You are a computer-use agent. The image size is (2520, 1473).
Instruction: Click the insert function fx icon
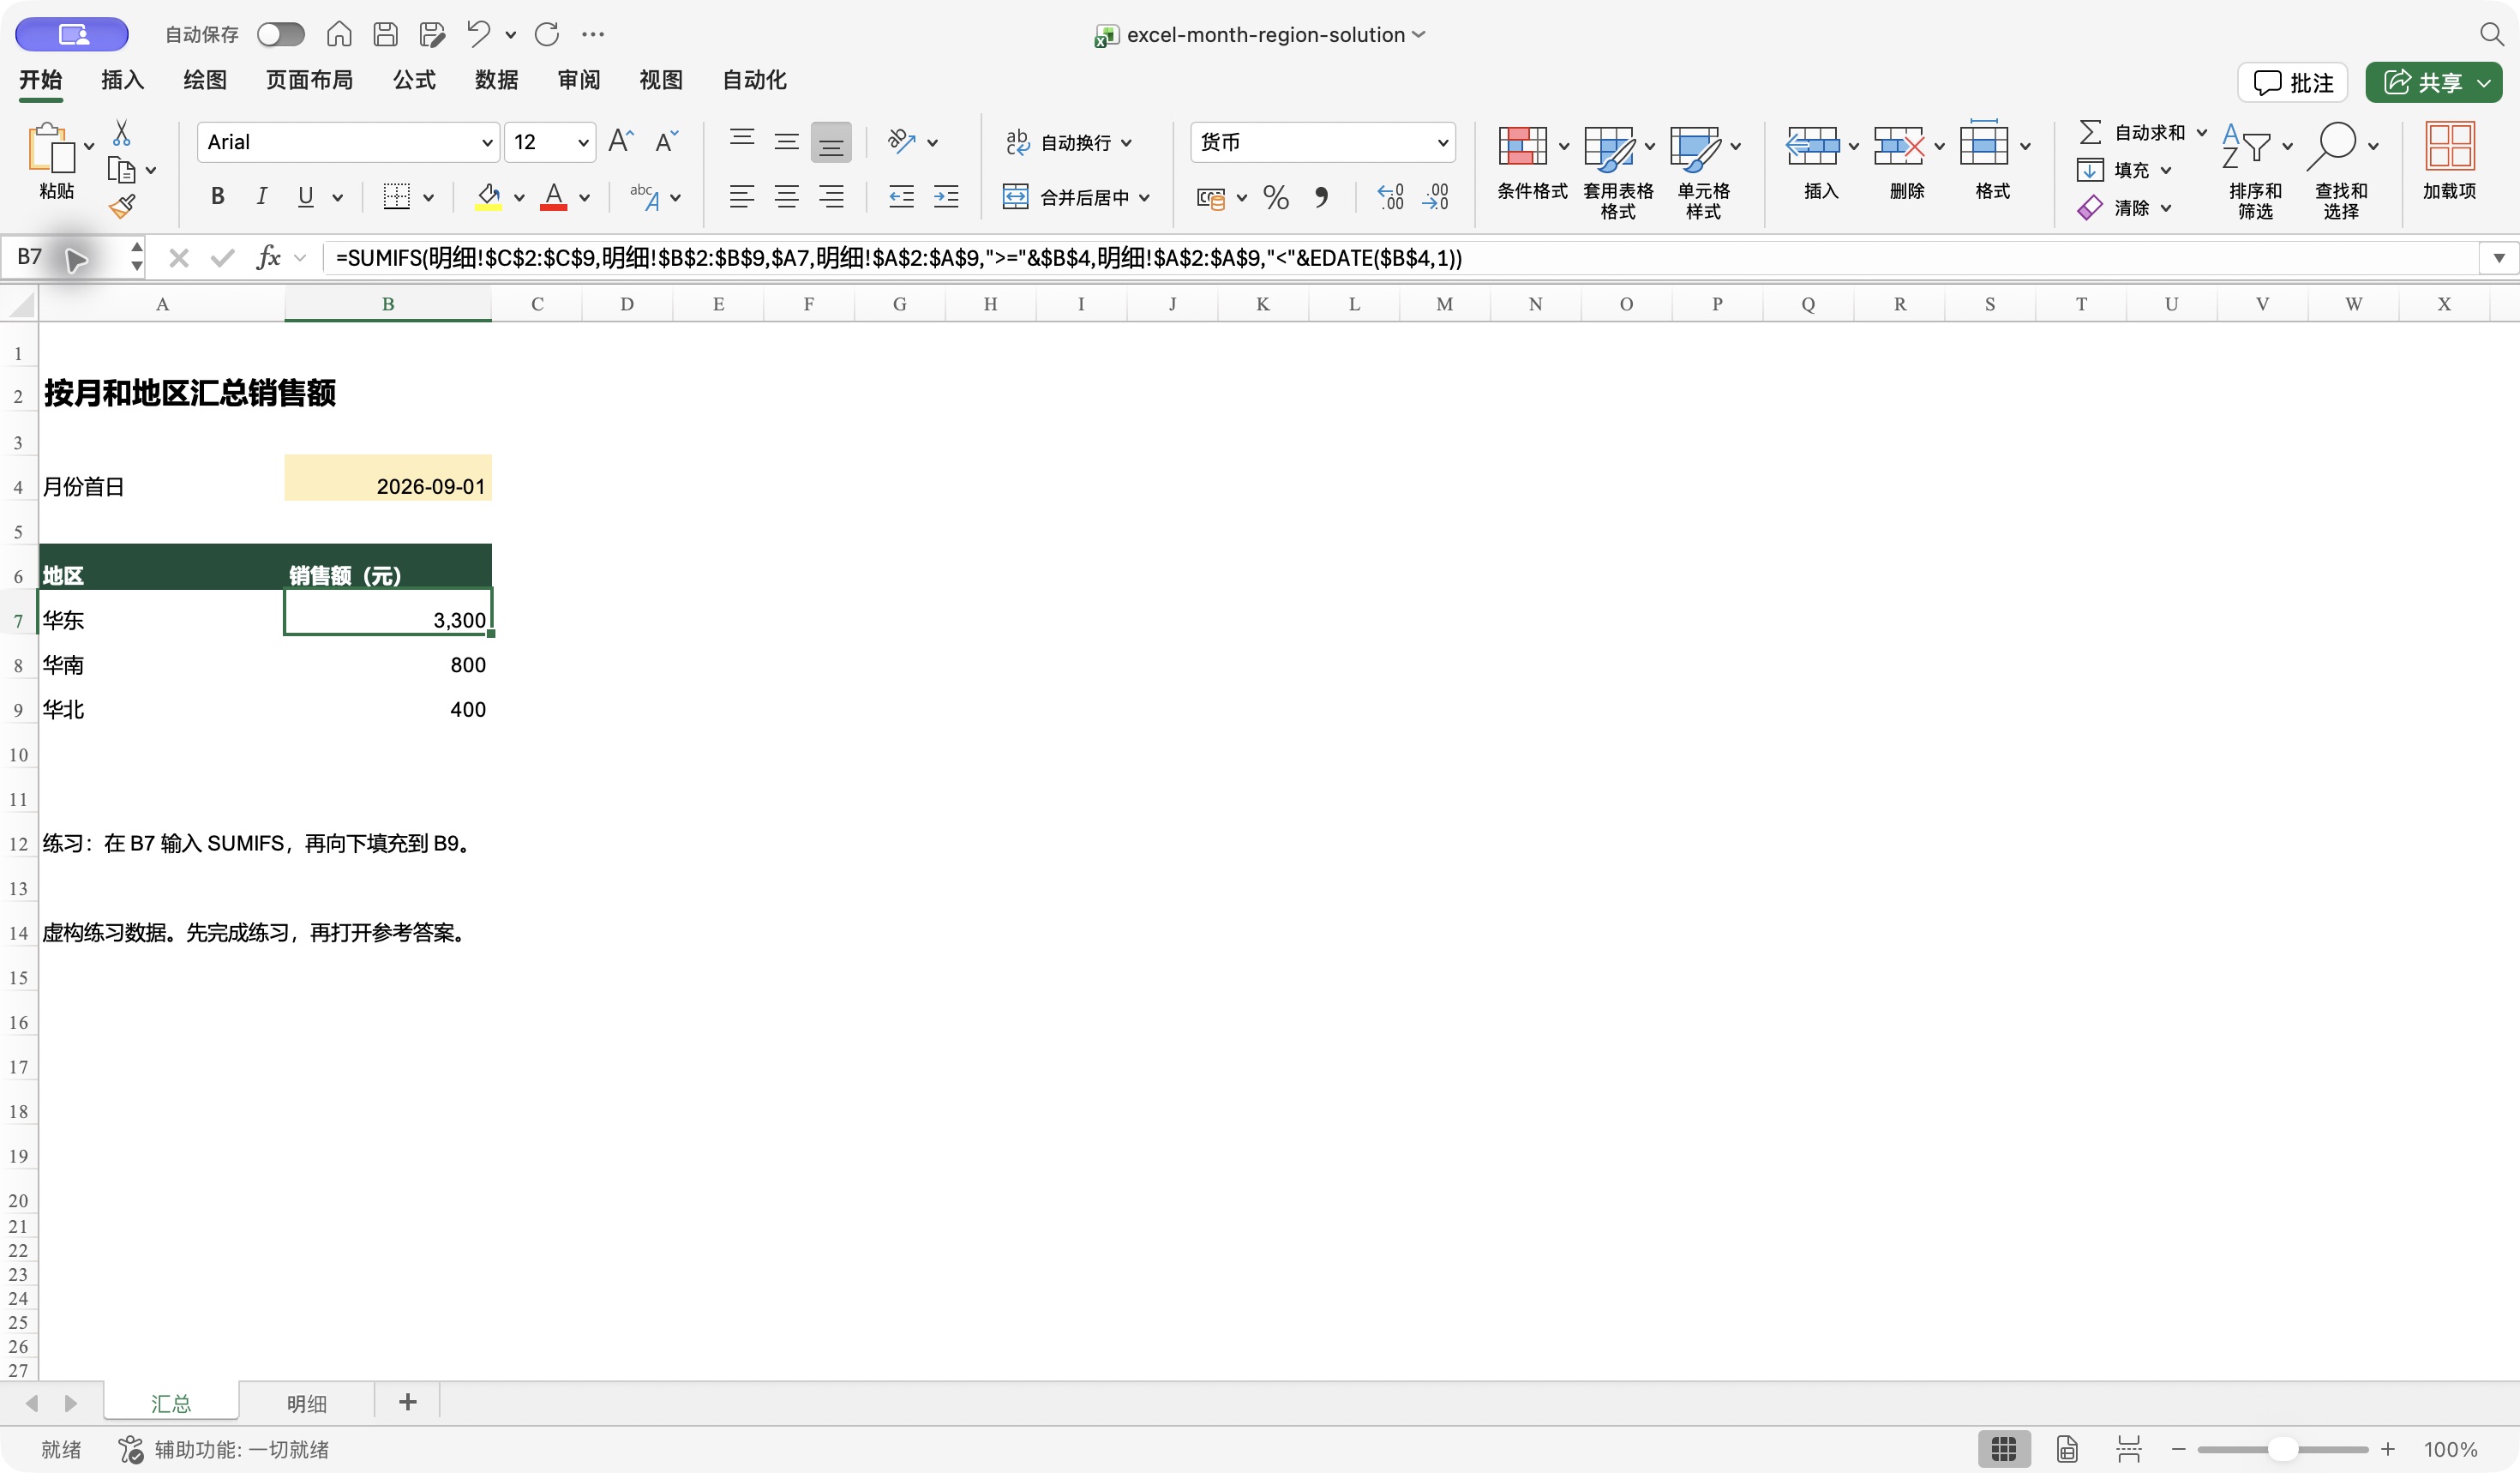click(268, 258)
